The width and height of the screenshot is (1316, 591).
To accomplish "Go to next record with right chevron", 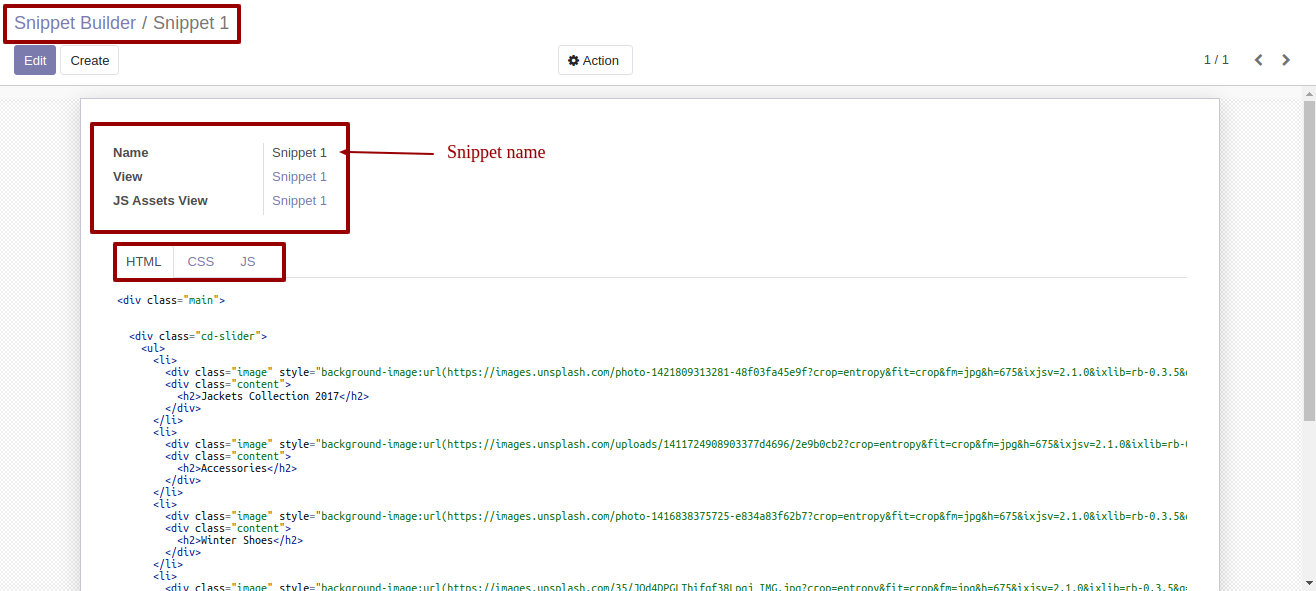I will 1286,60.
